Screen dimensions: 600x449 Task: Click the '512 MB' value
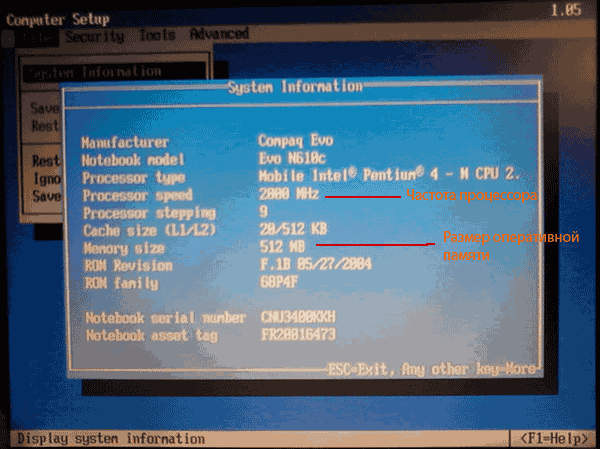[x=282, y=247]
